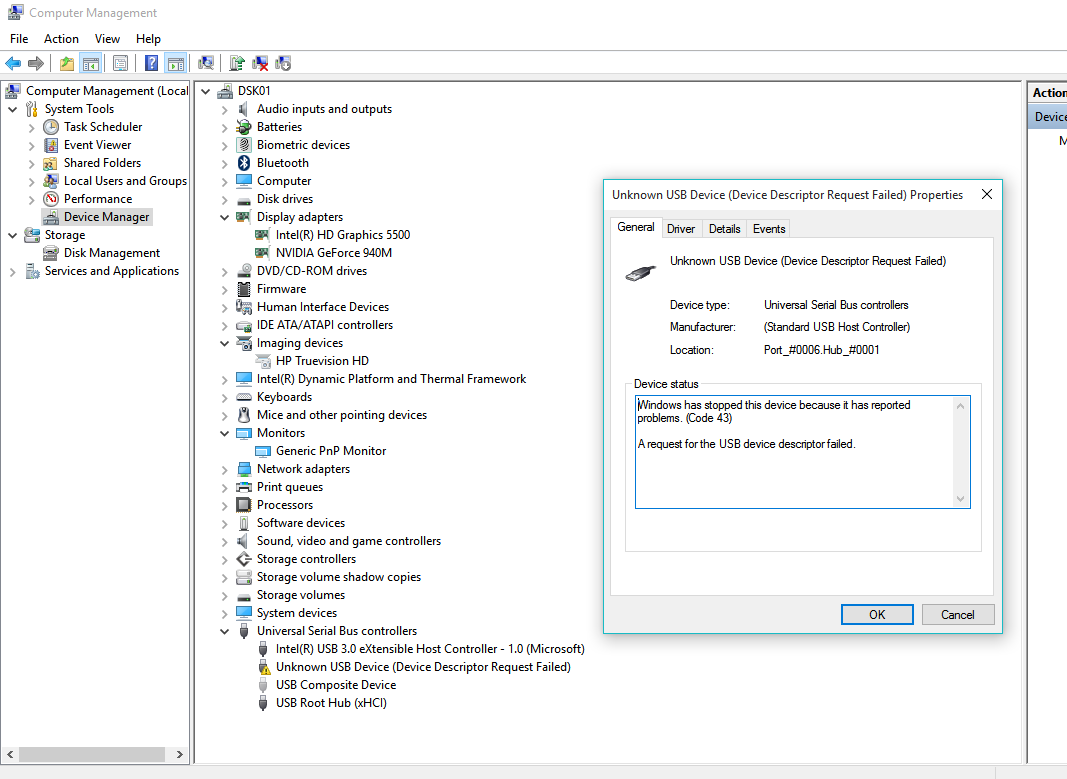Click the Uninstall device toolbar icon
This screenshot has height=779, width=1067.
(x=259, y=63)
